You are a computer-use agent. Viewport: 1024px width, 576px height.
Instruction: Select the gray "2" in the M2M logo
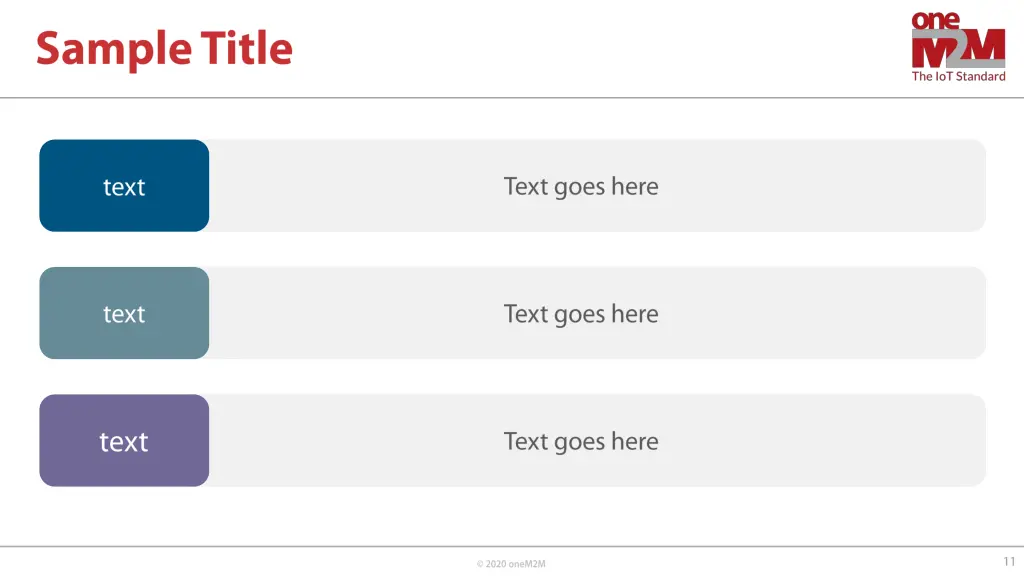[x=957, y=48]
